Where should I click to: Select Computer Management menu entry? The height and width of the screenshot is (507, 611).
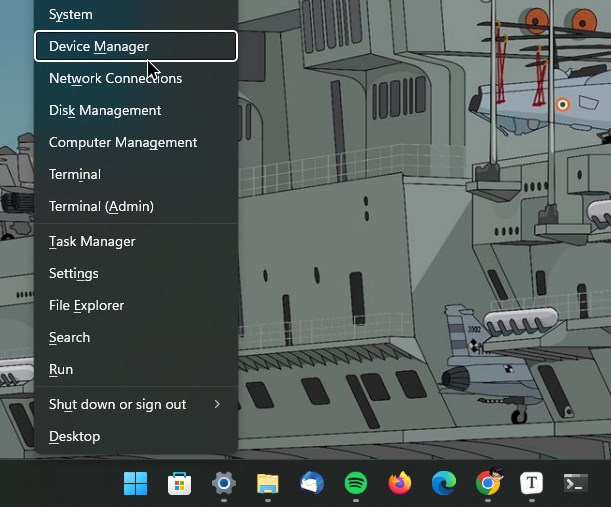tap(136, 142)
